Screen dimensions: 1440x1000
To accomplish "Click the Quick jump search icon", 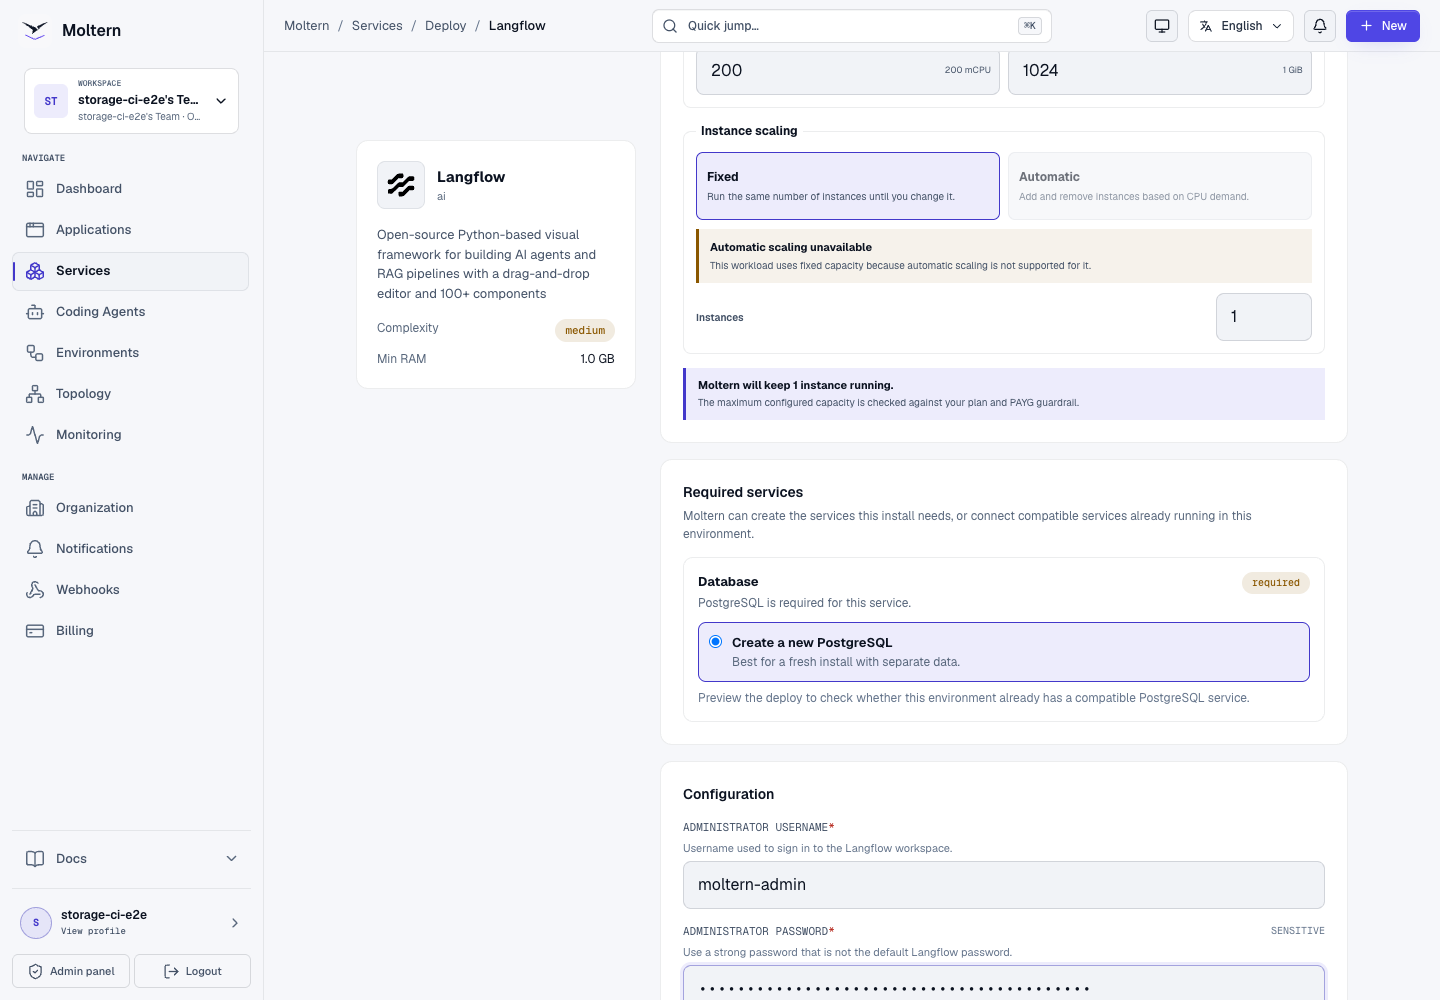I will pos(670,26).
